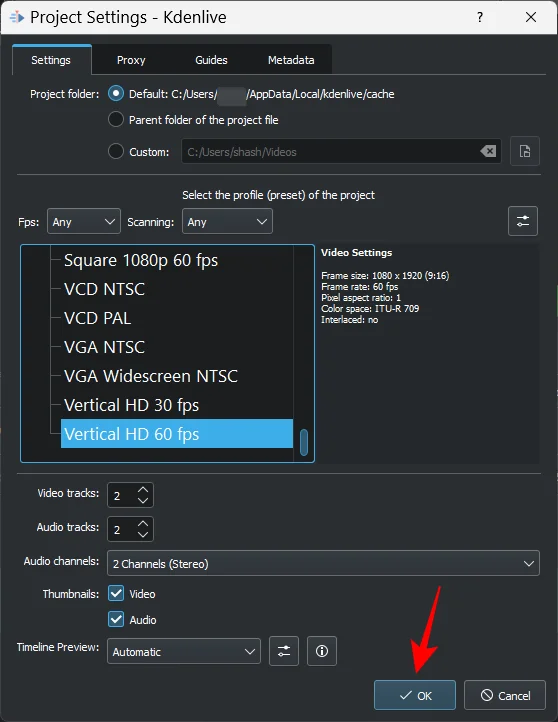Decrease the Audio tracks count

pyautogui.click(x=143, y=535)
